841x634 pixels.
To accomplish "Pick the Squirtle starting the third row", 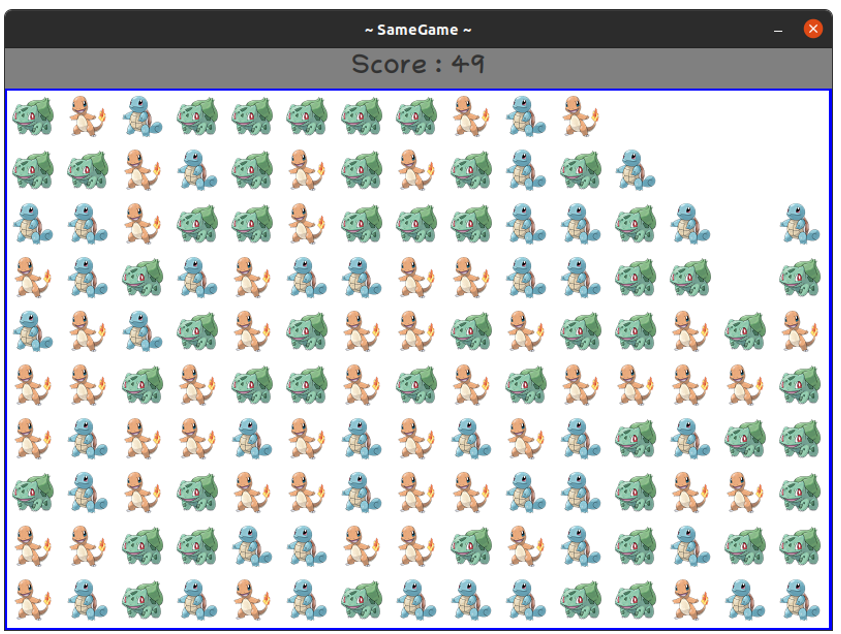I will (32, 223).
